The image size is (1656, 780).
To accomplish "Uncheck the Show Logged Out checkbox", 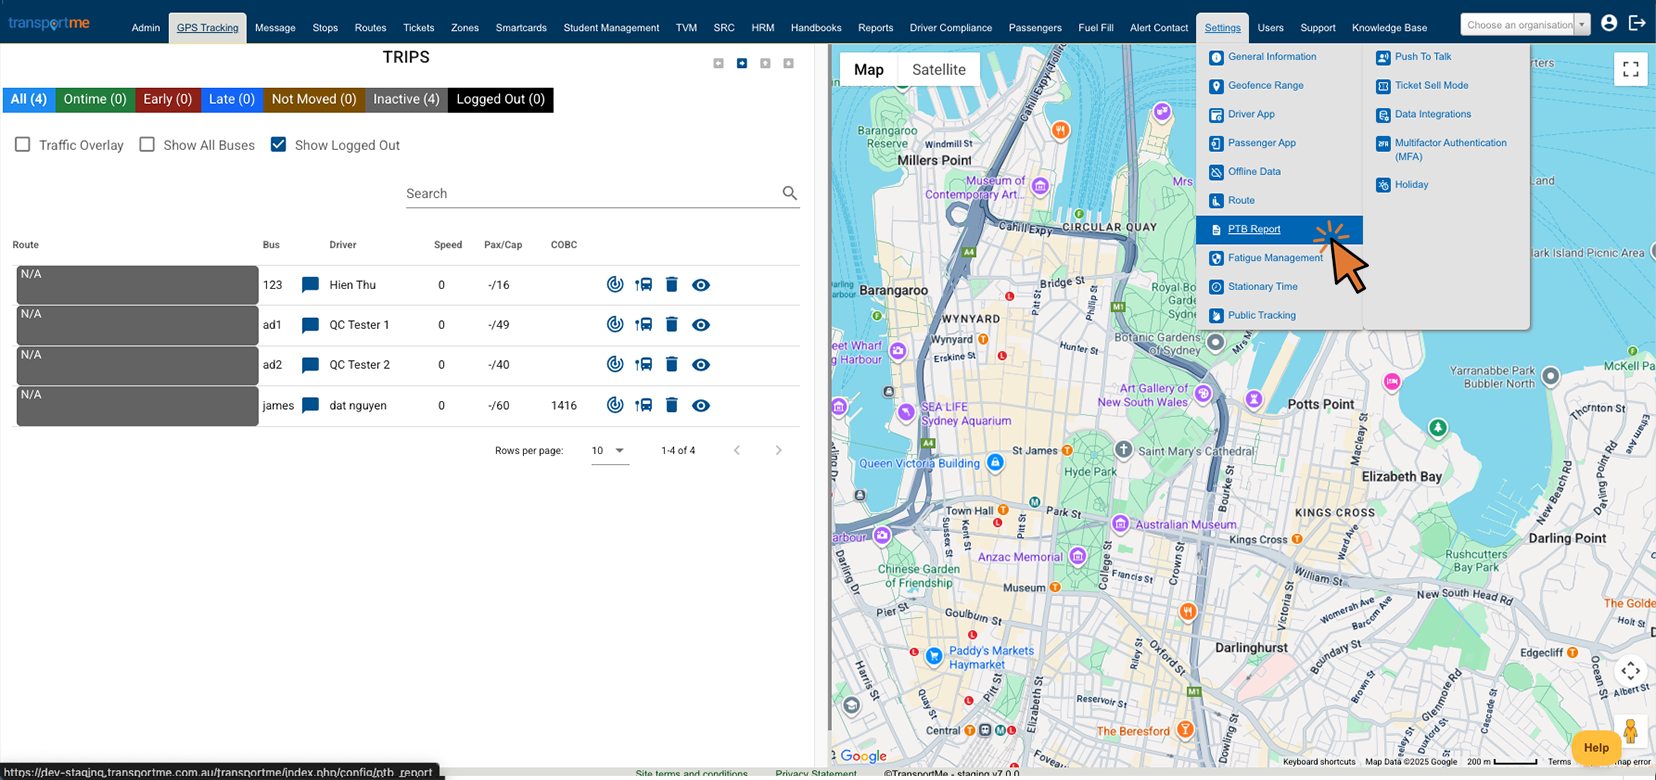I will tap(278, 144).
